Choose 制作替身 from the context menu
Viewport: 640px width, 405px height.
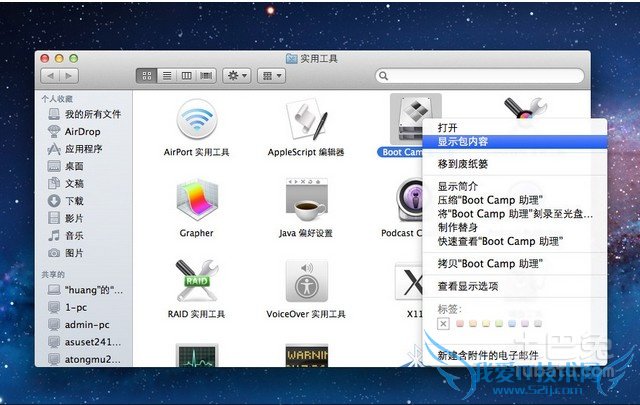514,227
